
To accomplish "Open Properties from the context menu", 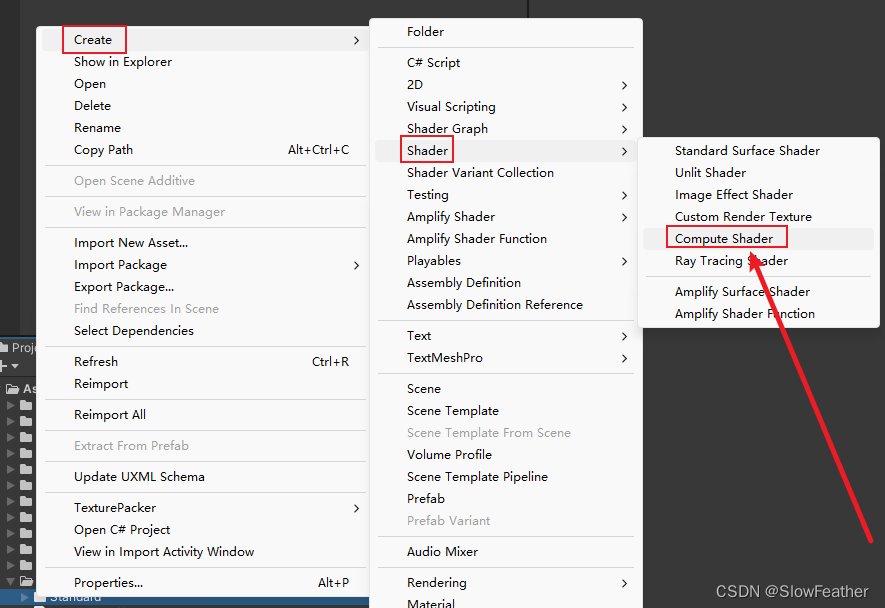I will [x=104, y=582].
